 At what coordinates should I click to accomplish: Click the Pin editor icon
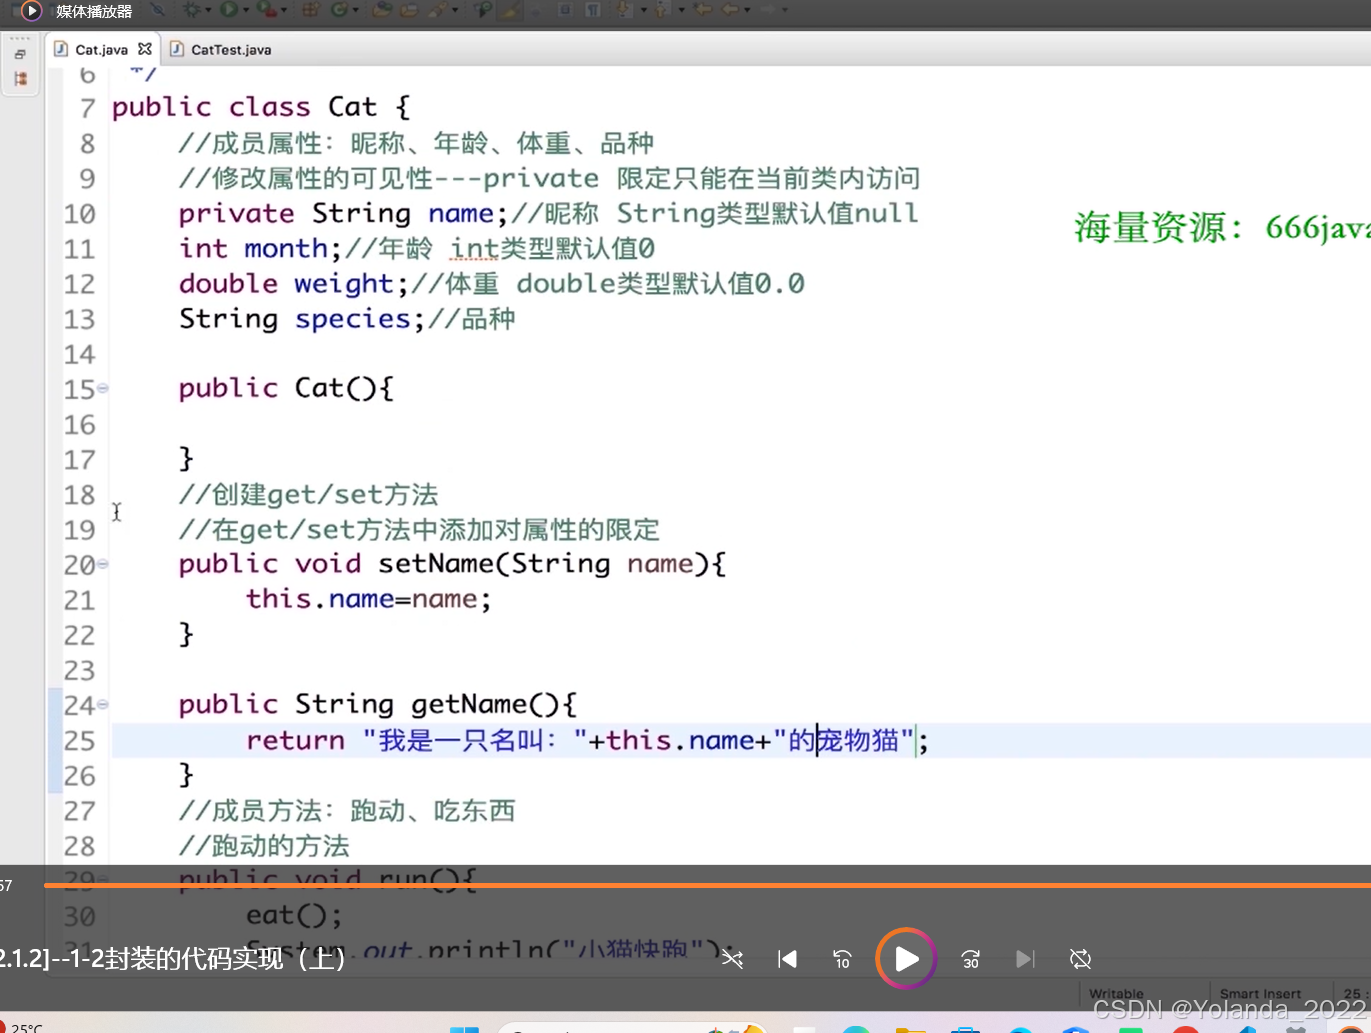(482, 10)
